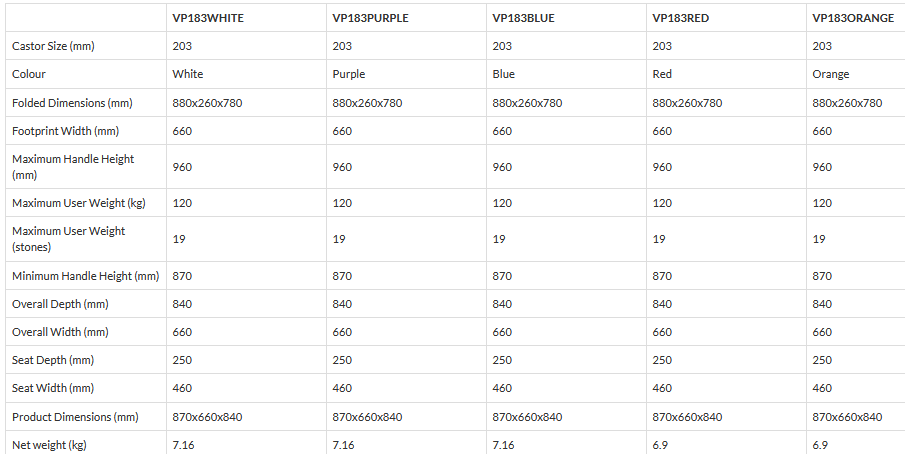Select the Overall Depth (mm) row label
The width and height of the screenshot is (912, 462).
[61, 304]
